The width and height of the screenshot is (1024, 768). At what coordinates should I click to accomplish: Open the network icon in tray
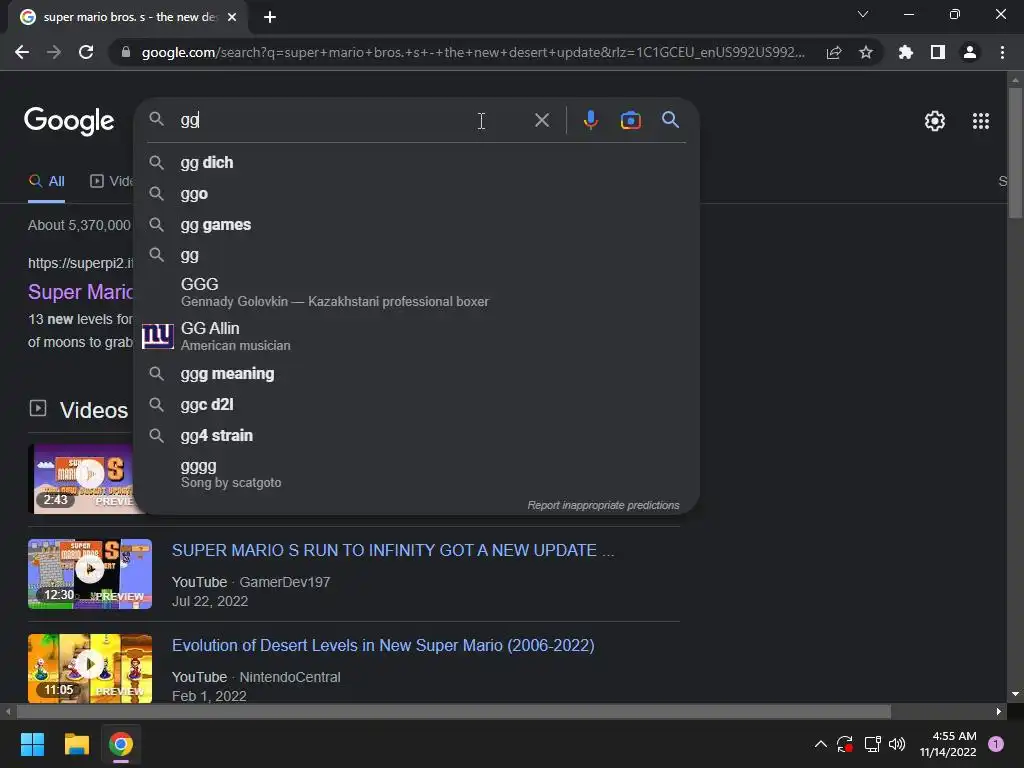pos(872,744)
